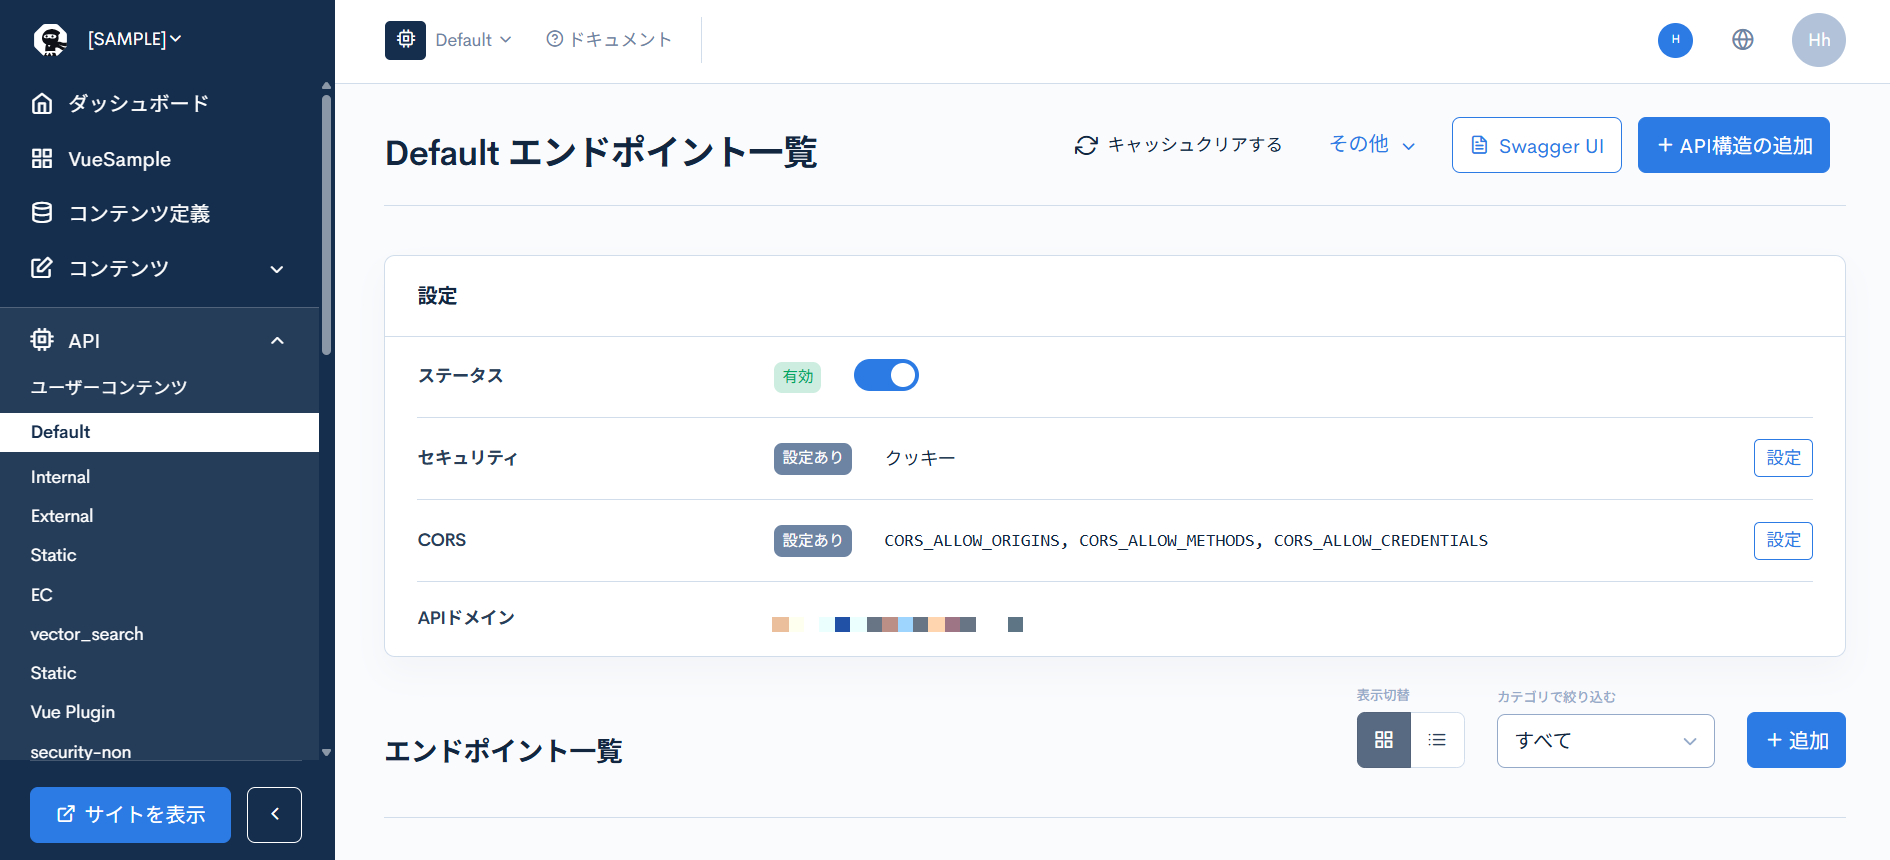
Task: Click 設定 button in セキュリティ row
Action: (x=1783, y=458)
